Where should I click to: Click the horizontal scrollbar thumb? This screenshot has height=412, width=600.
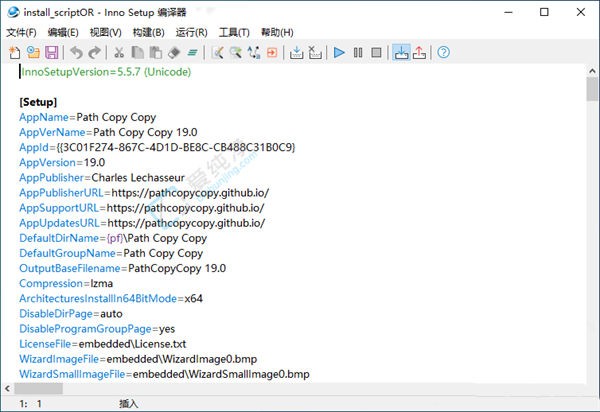[39, 388]
